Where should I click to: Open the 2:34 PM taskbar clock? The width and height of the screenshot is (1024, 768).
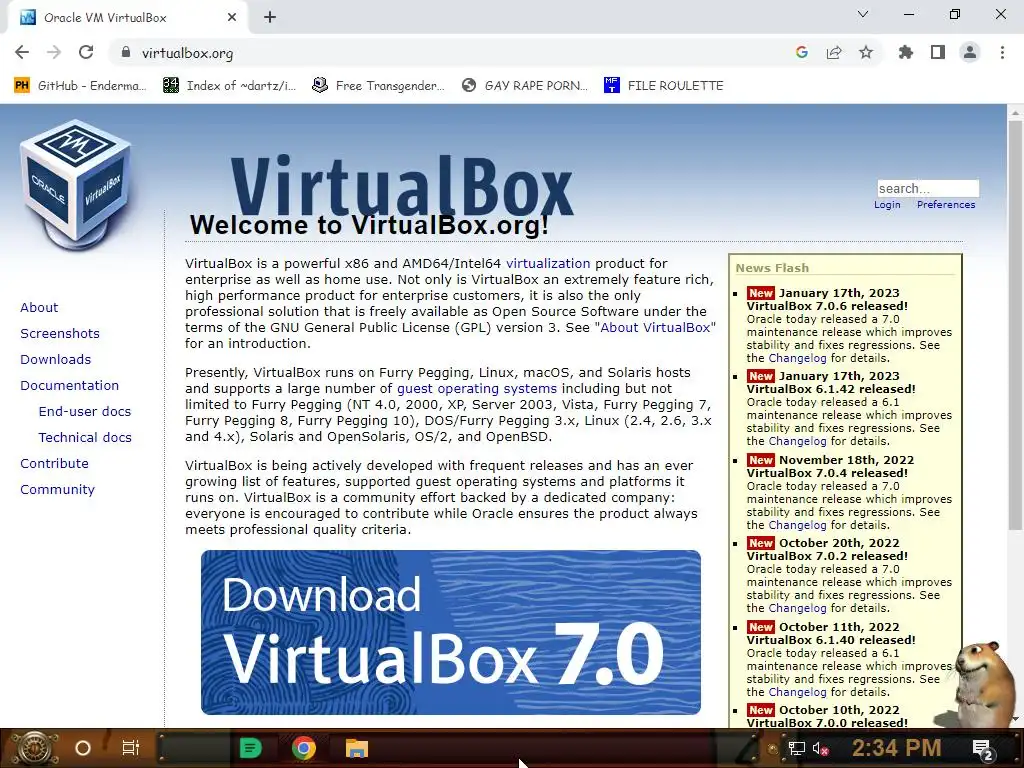[x=897, y=748]
